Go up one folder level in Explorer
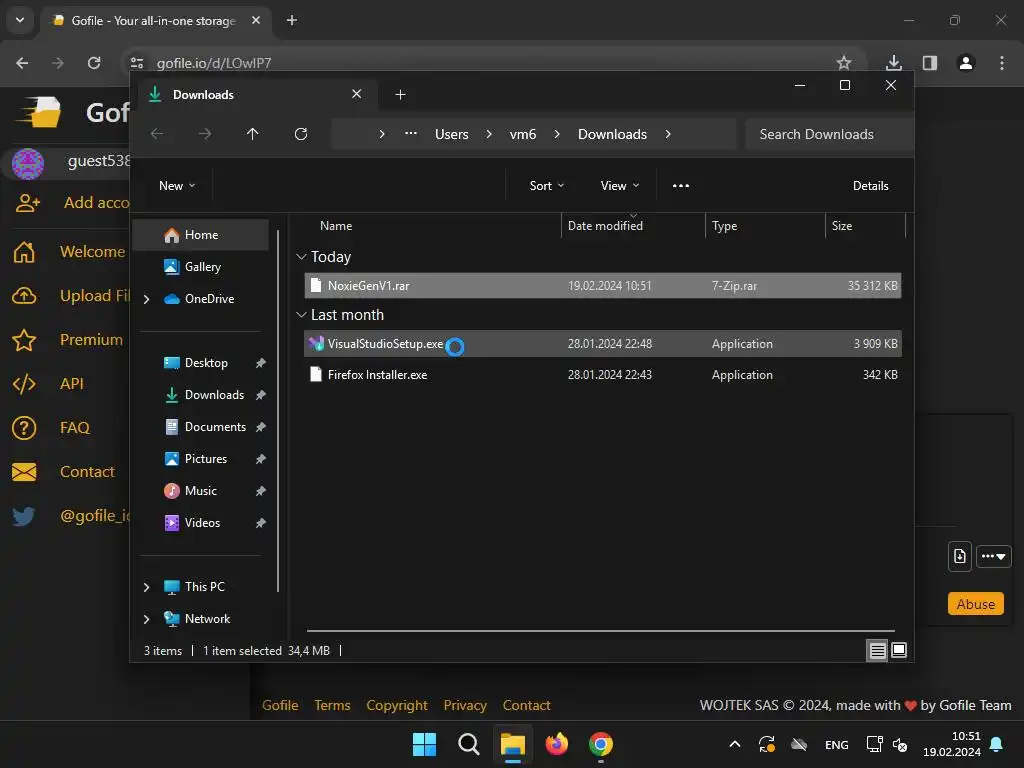Viewport: 1024px width, 768px height. click(253, 134)
